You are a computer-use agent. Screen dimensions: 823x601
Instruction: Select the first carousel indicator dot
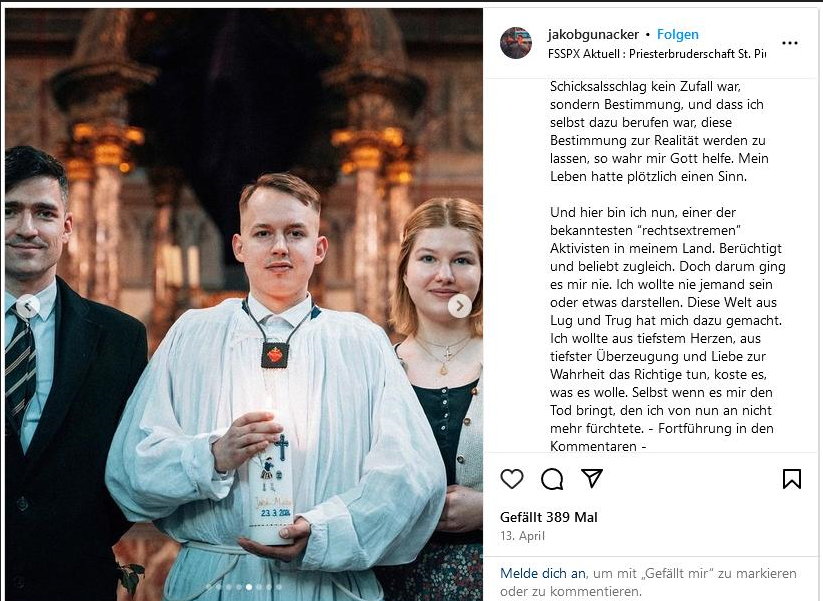point(209,587)
